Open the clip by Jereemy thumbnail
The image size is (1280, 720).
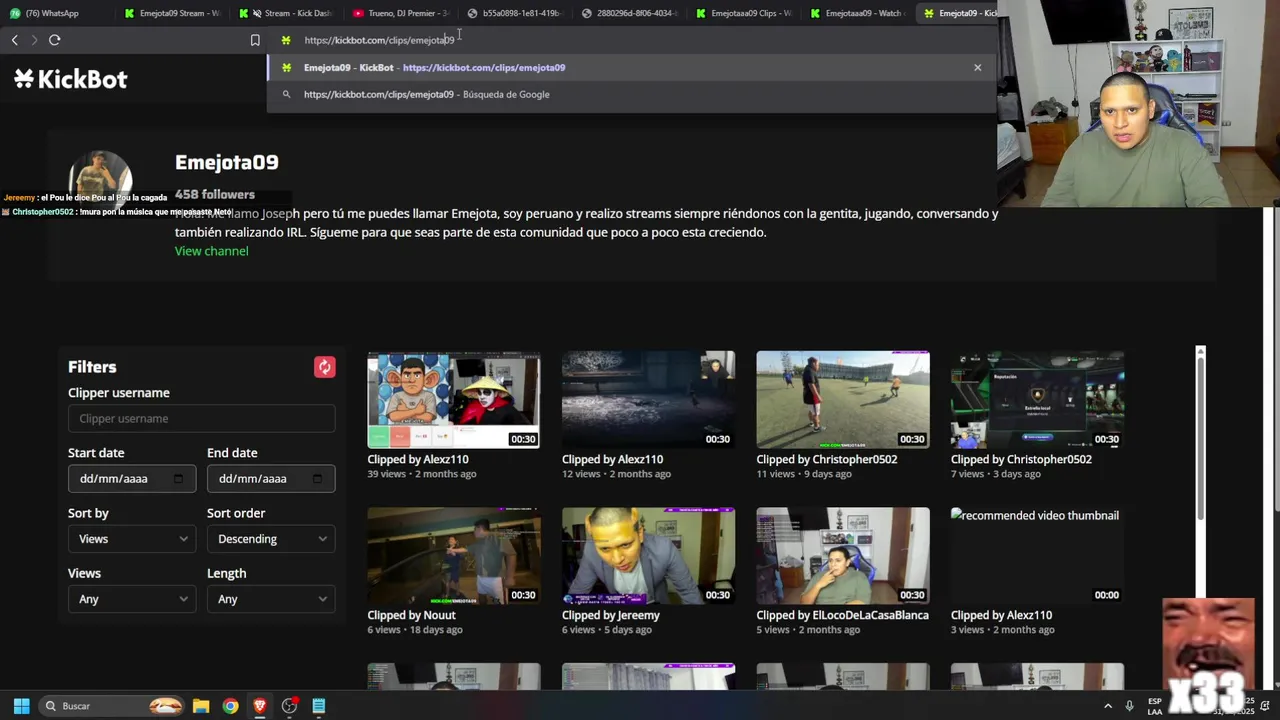648,555
